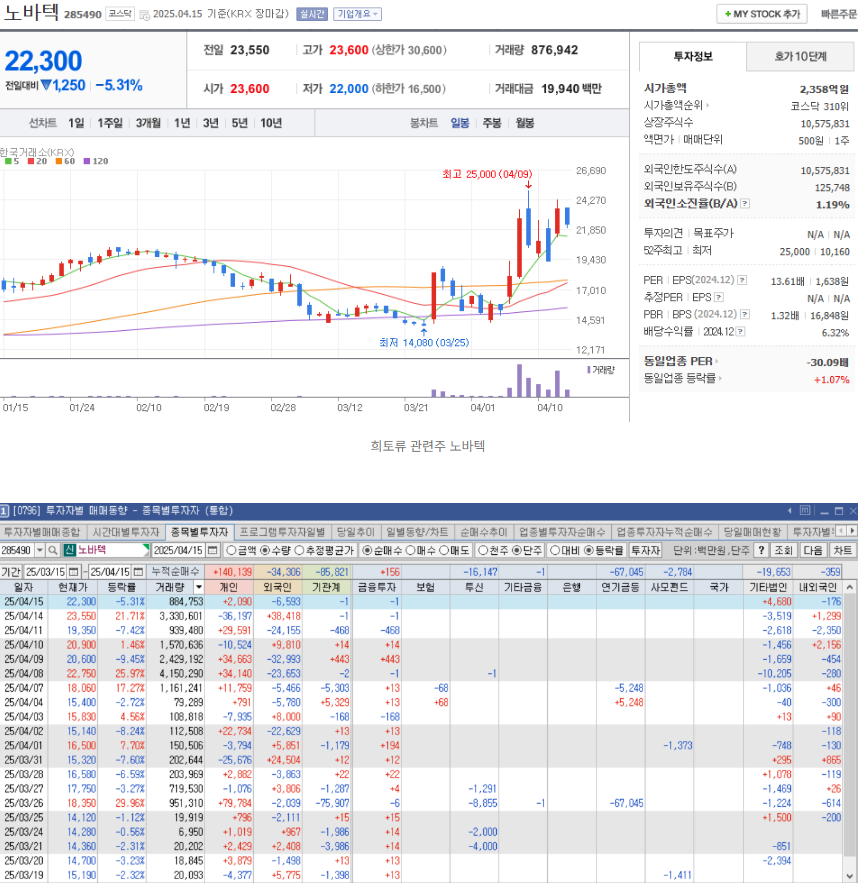
Task: Select the 단주 radio button
Action: pos(517,550)
